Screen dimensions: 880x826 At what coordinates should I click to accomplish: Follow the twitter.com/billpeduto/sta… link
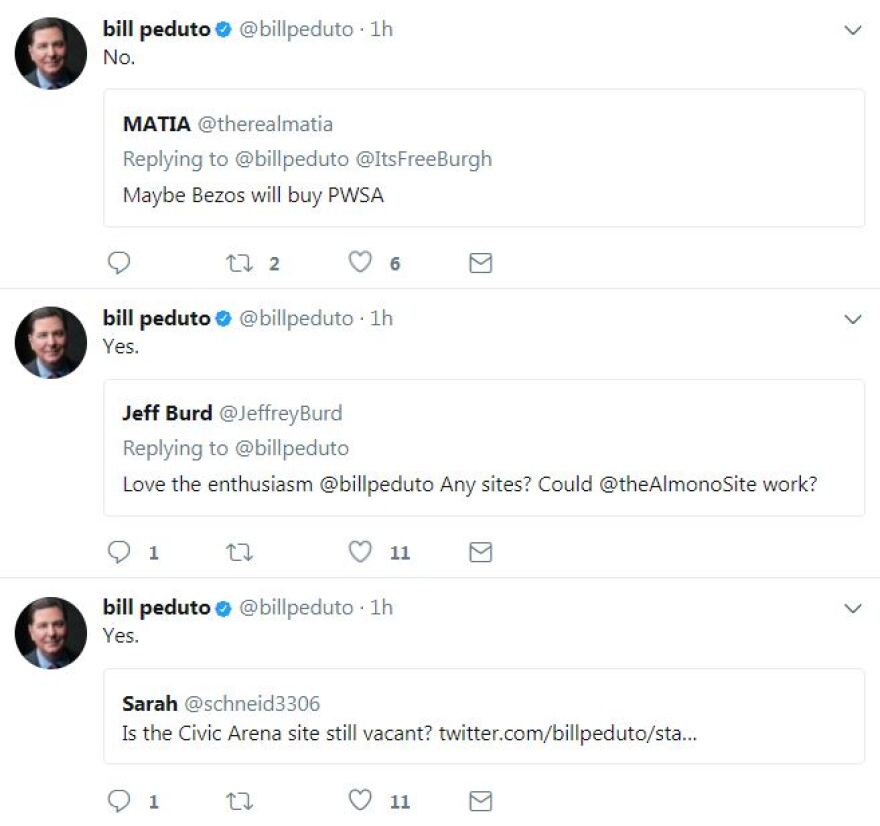tap(567, 733)
